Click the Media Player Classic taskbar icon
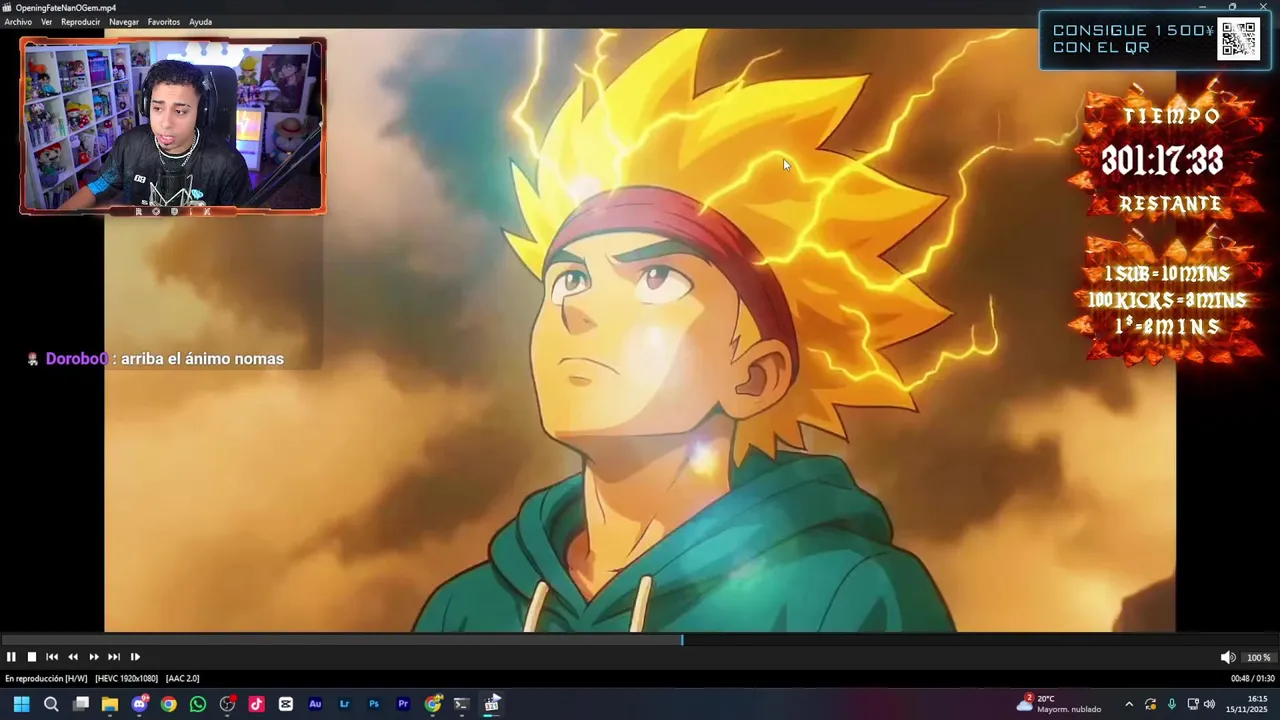The height and width of the screenshot is (720, 1280). [x=491, y=704]
